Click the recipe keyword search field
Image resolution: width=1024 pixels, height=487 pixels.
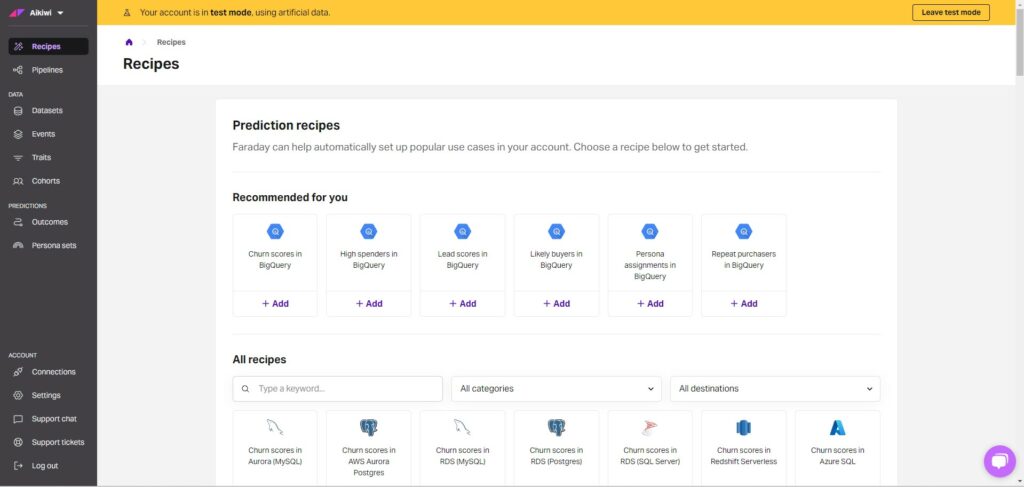coord(346,389)
